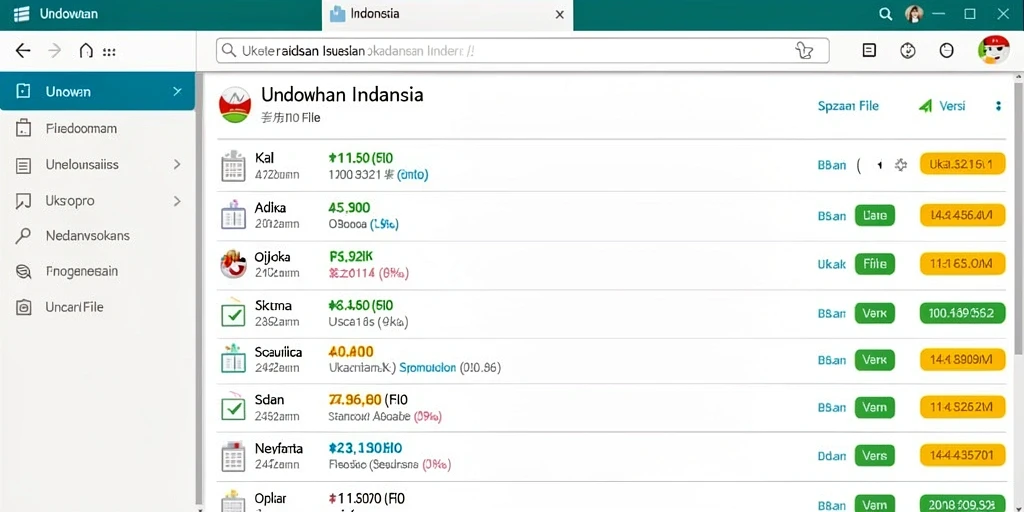The width and height of the screenshot is (1024, 512).
Task: Expand the Uksopro sidebar chevron
Action: tap(177, 201)
